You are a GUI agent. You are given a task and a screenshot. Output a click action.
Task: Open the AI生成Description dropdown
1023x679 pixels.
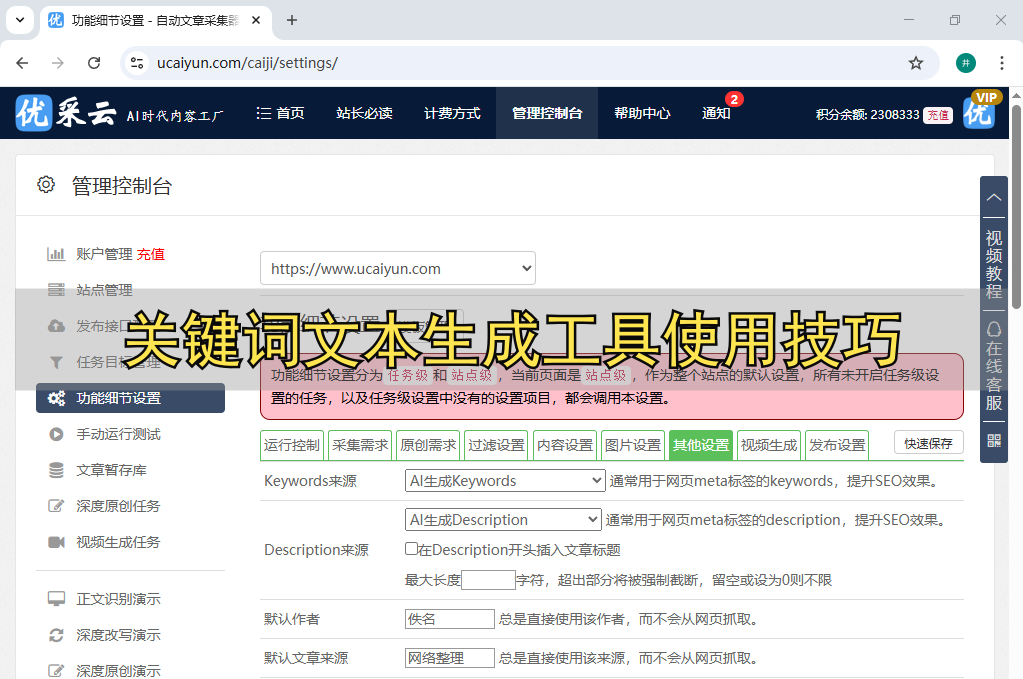503,519
